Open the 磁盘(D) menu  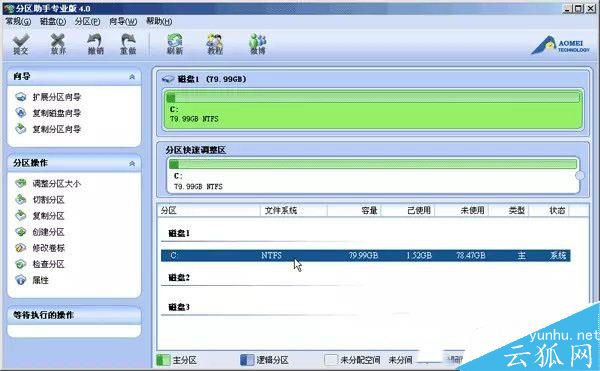click(53, 21)
